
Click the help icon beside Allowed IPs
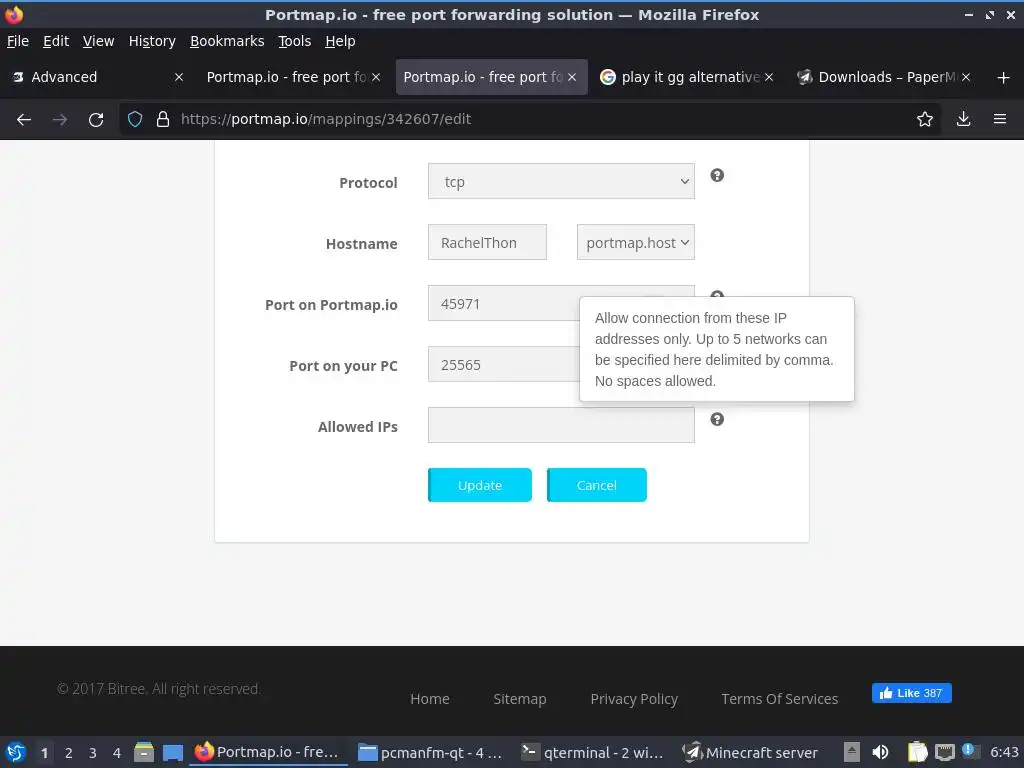tap(717, 419)
